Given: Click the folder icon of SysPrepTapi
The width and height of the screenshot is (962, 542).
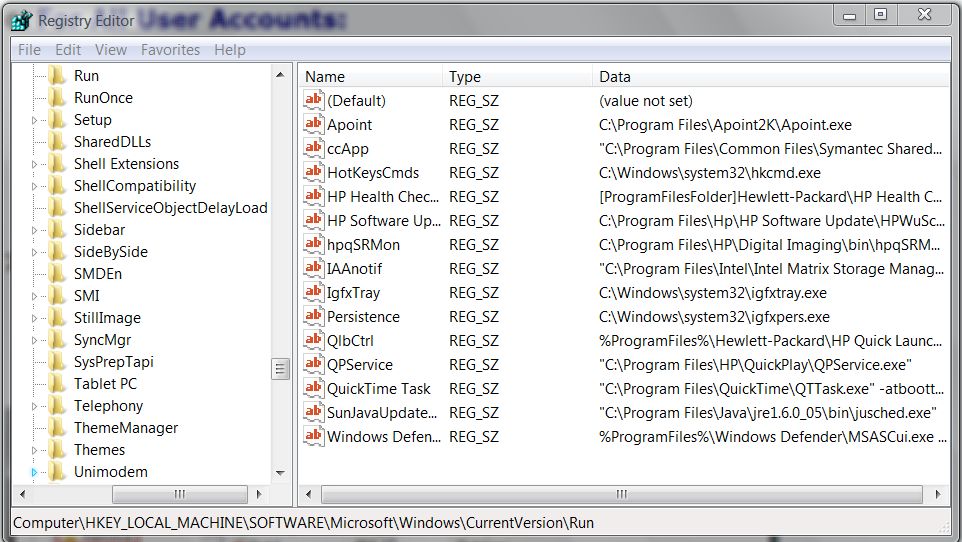Looking at the screenshot, I should (x=57, y=361).
